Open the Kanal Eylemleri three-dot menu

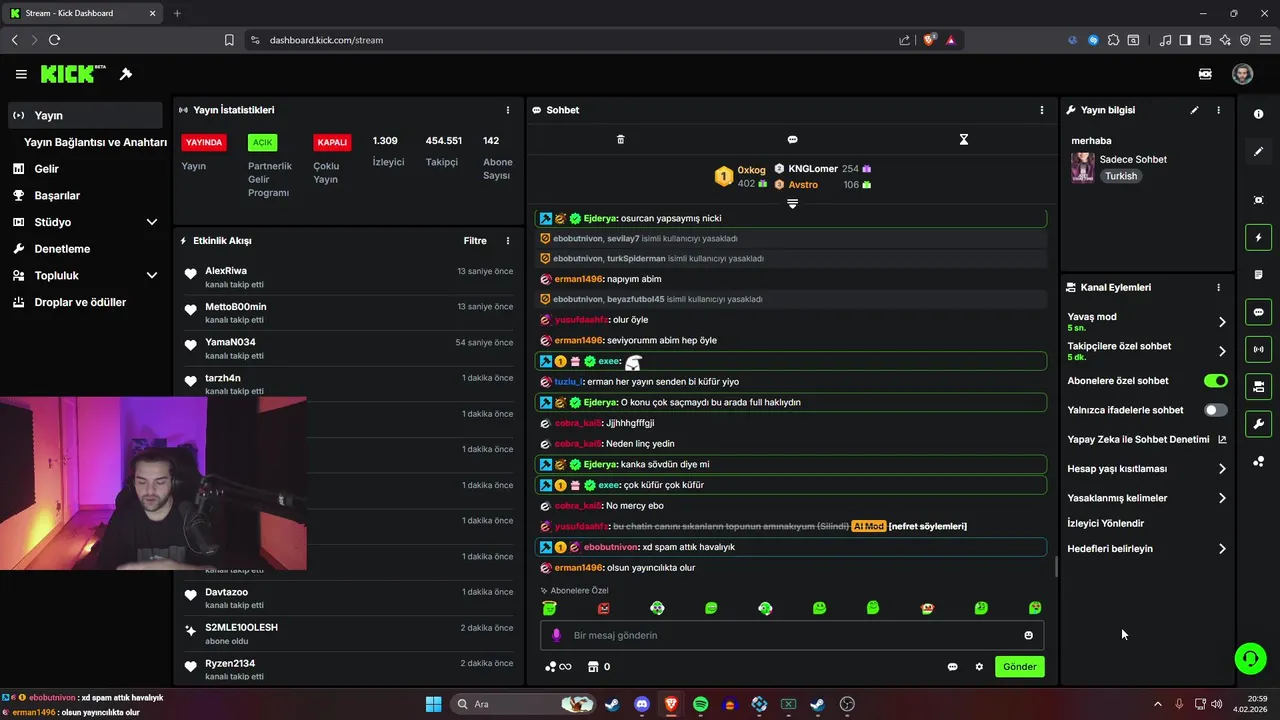[1218, 287]
